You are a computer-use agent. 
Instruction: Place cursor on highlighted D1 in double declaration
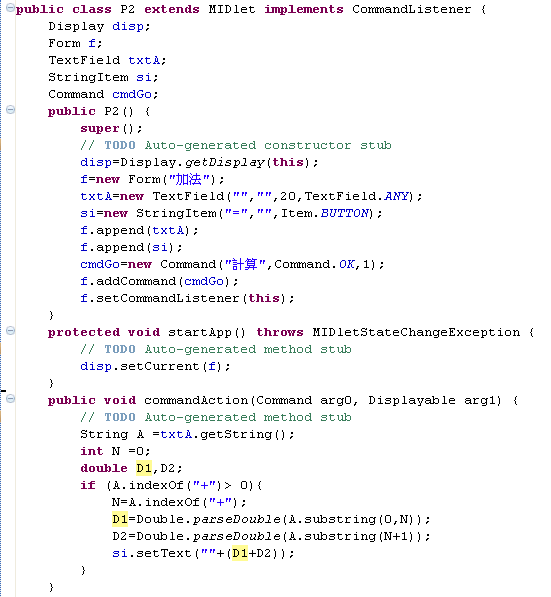(x=144, y=468)
